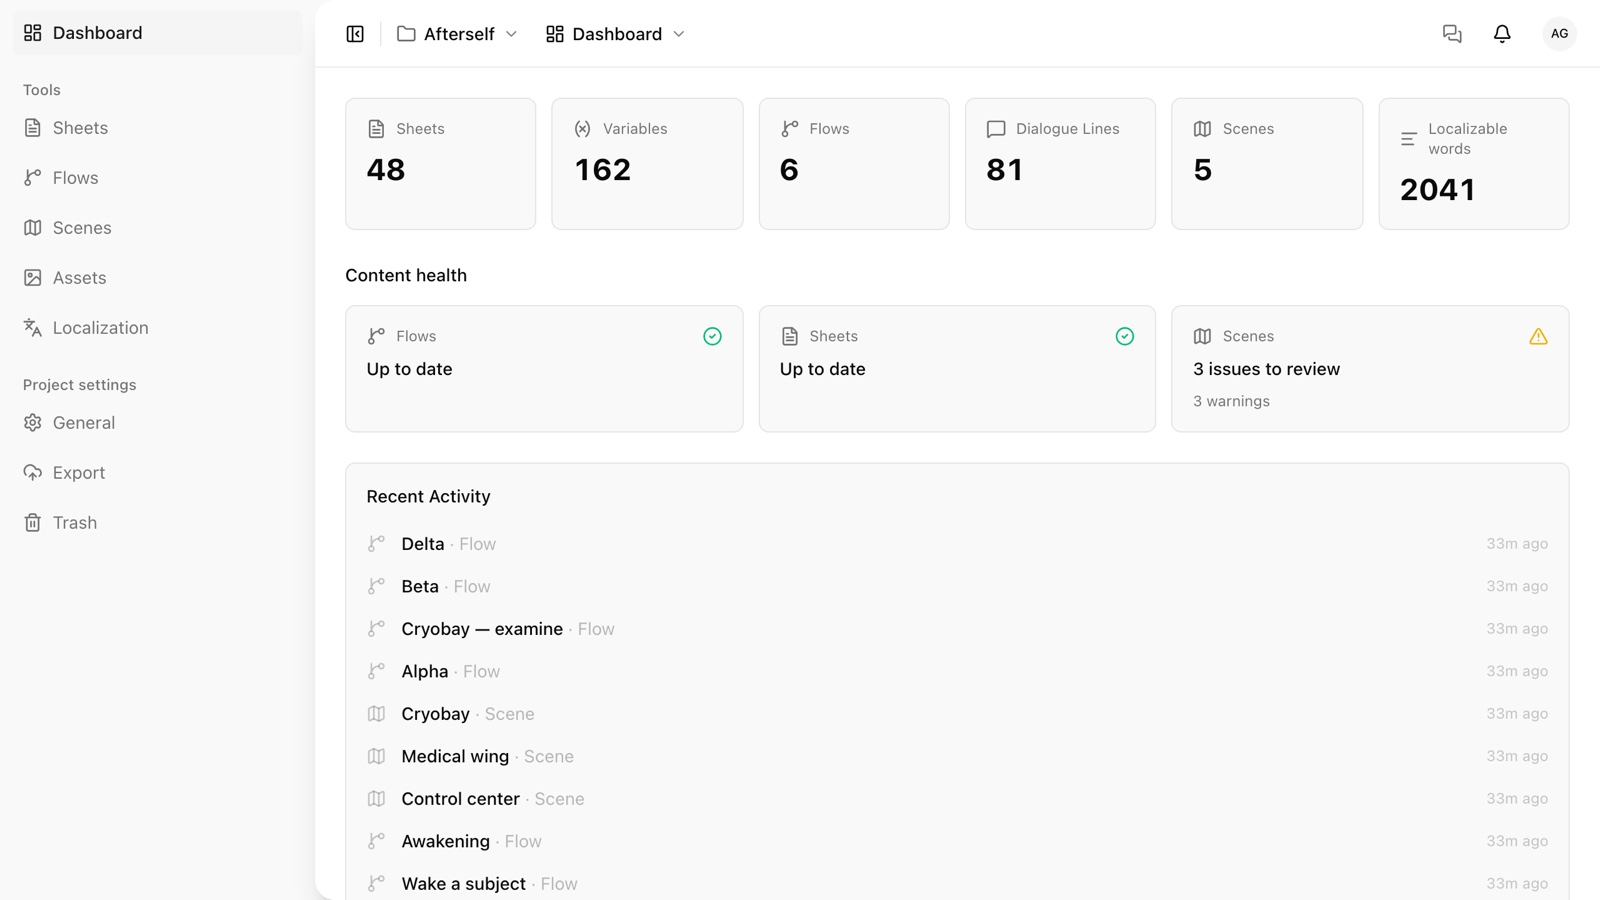Open the Wake a subject flow entry

pyautogui.click(x=957, y=884)
